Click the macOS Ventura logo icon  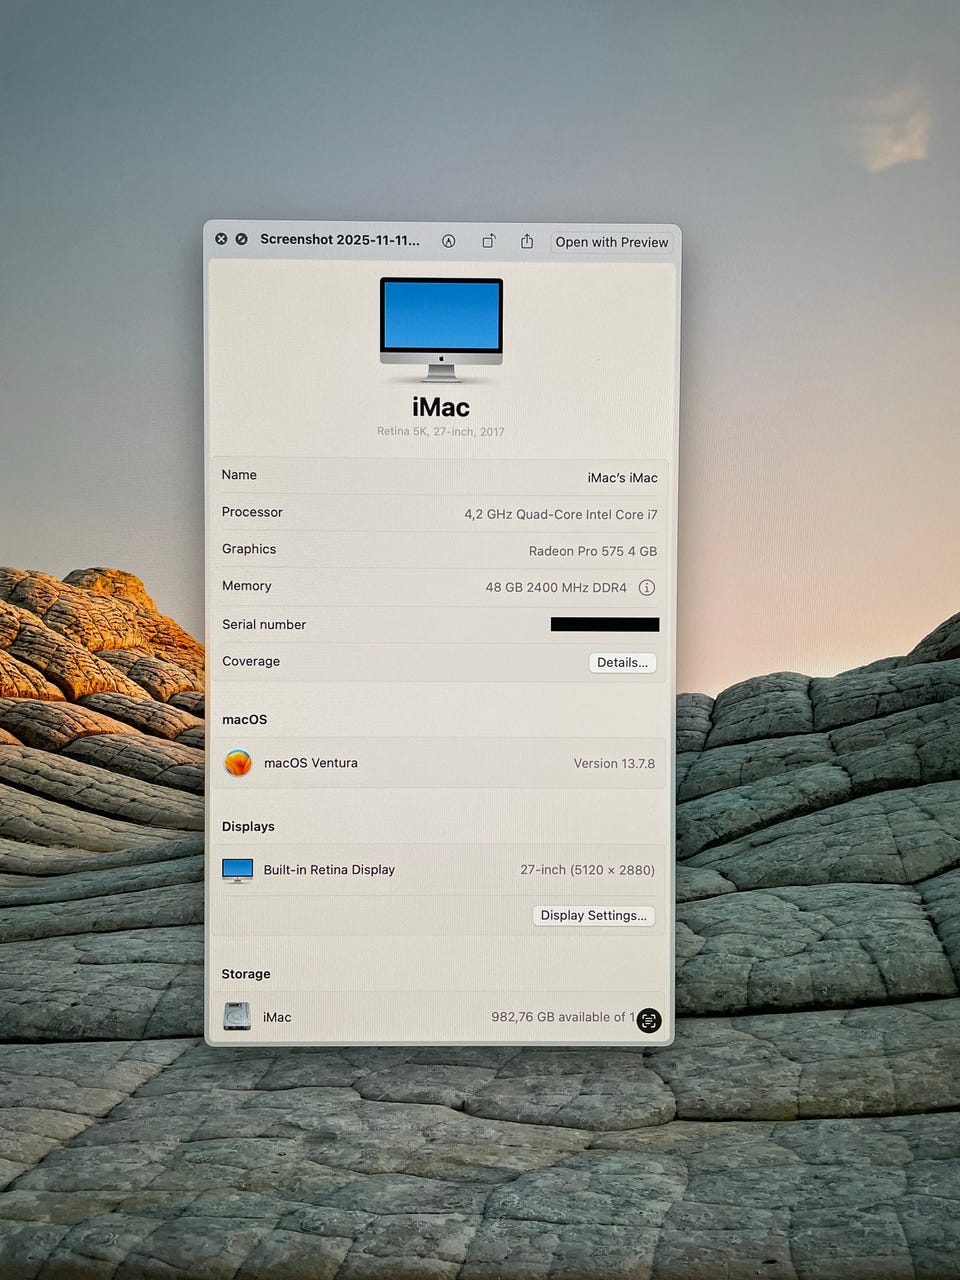(x=238, y=763)
